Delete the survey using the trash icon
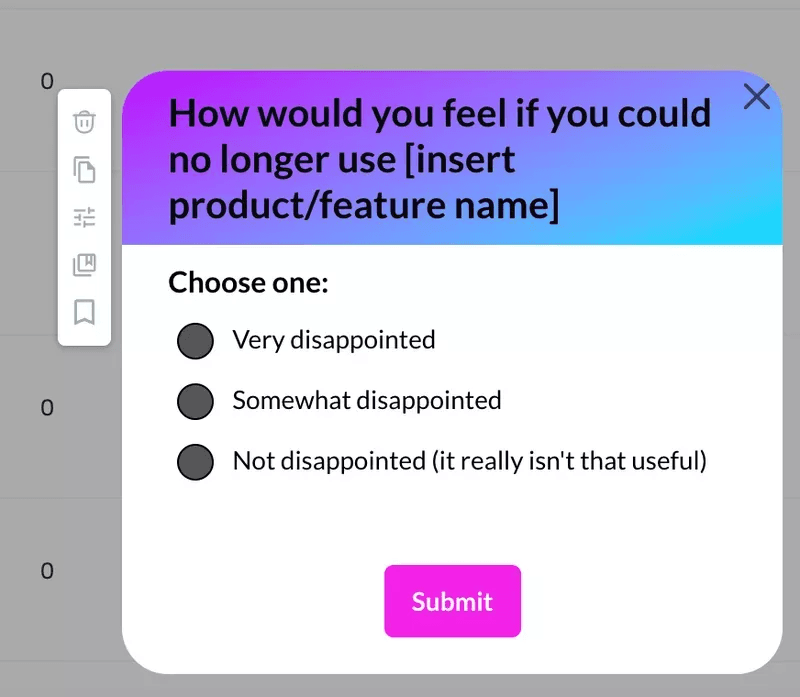 84,121
